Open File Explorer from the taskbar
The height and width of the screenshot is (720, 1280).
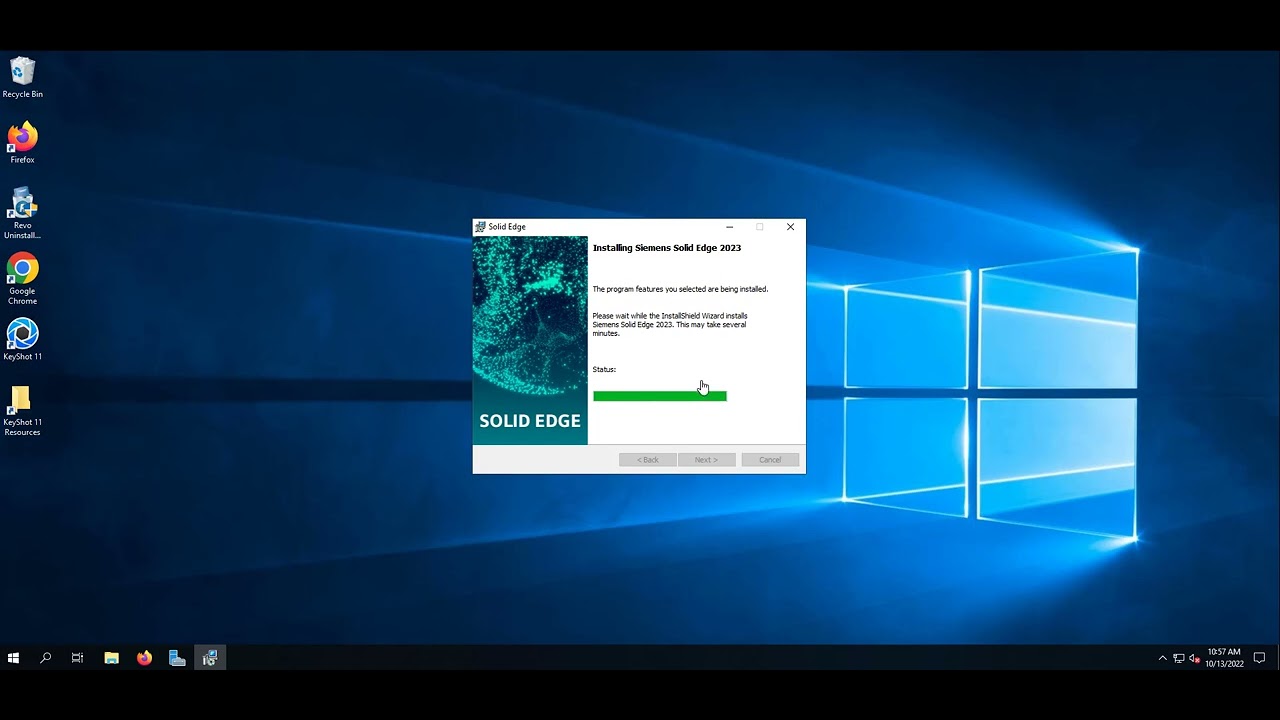(x=111, y=658)
